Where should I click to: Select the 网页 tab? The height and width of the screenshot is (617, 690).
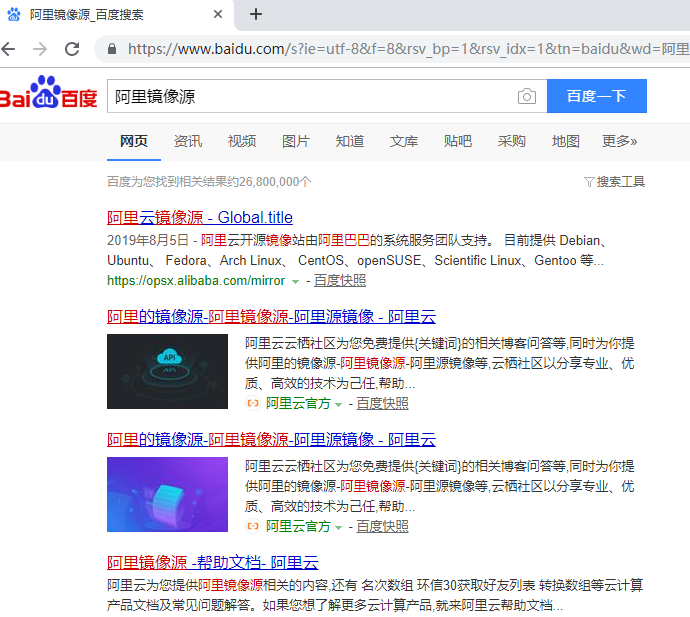[x=134, y=141]
